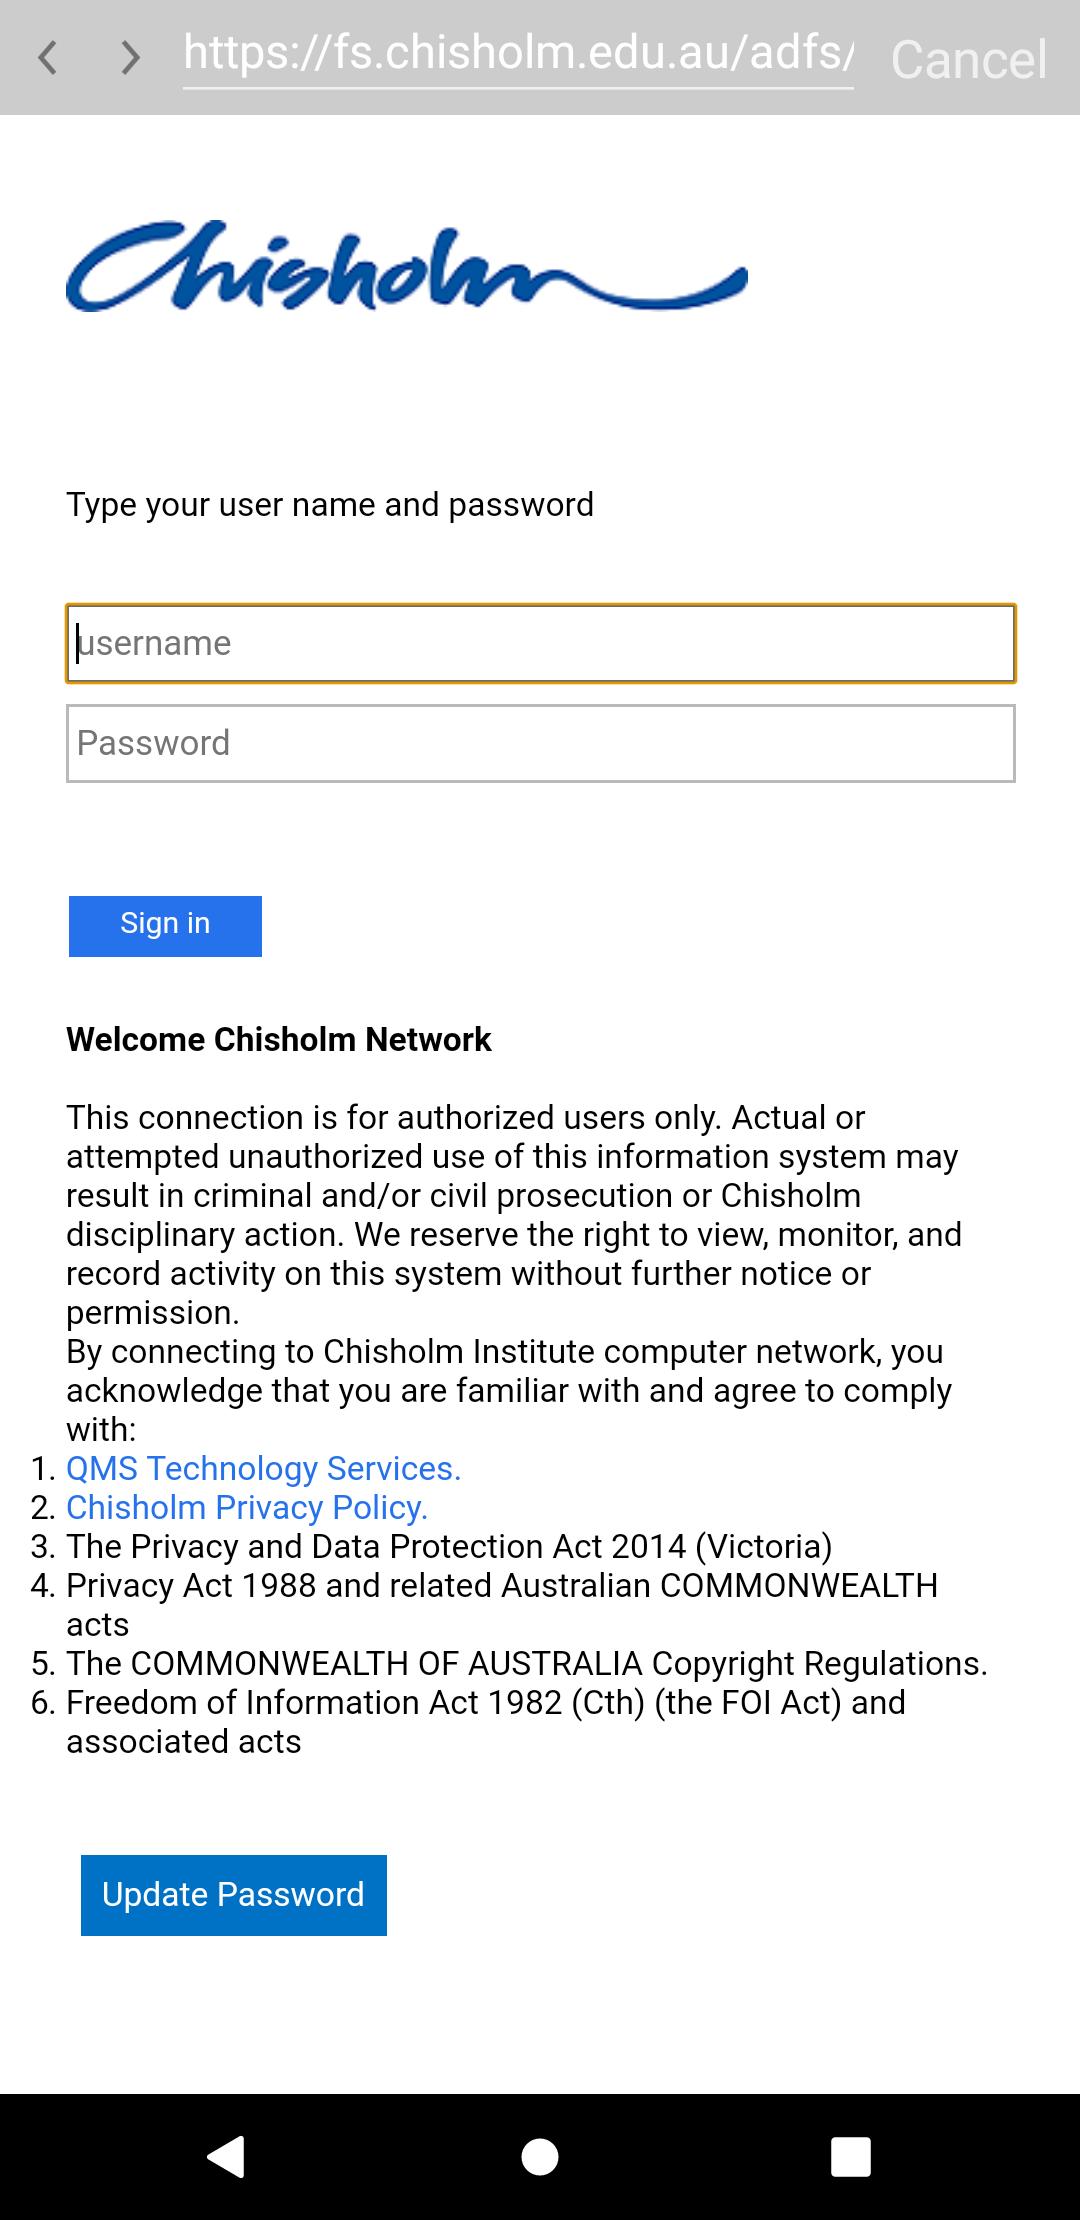
Task: Focus the fs.chisholm.edu.au URL address bar
Action: tap(518, 54)
